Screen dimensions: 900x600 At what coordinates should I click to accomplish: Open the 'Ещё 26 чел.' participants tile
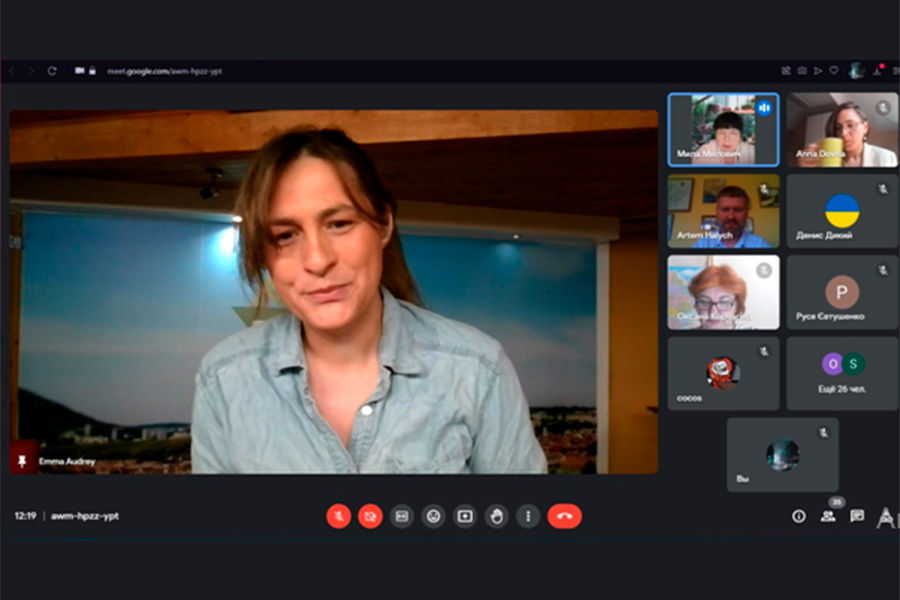[x=842, y=373]
